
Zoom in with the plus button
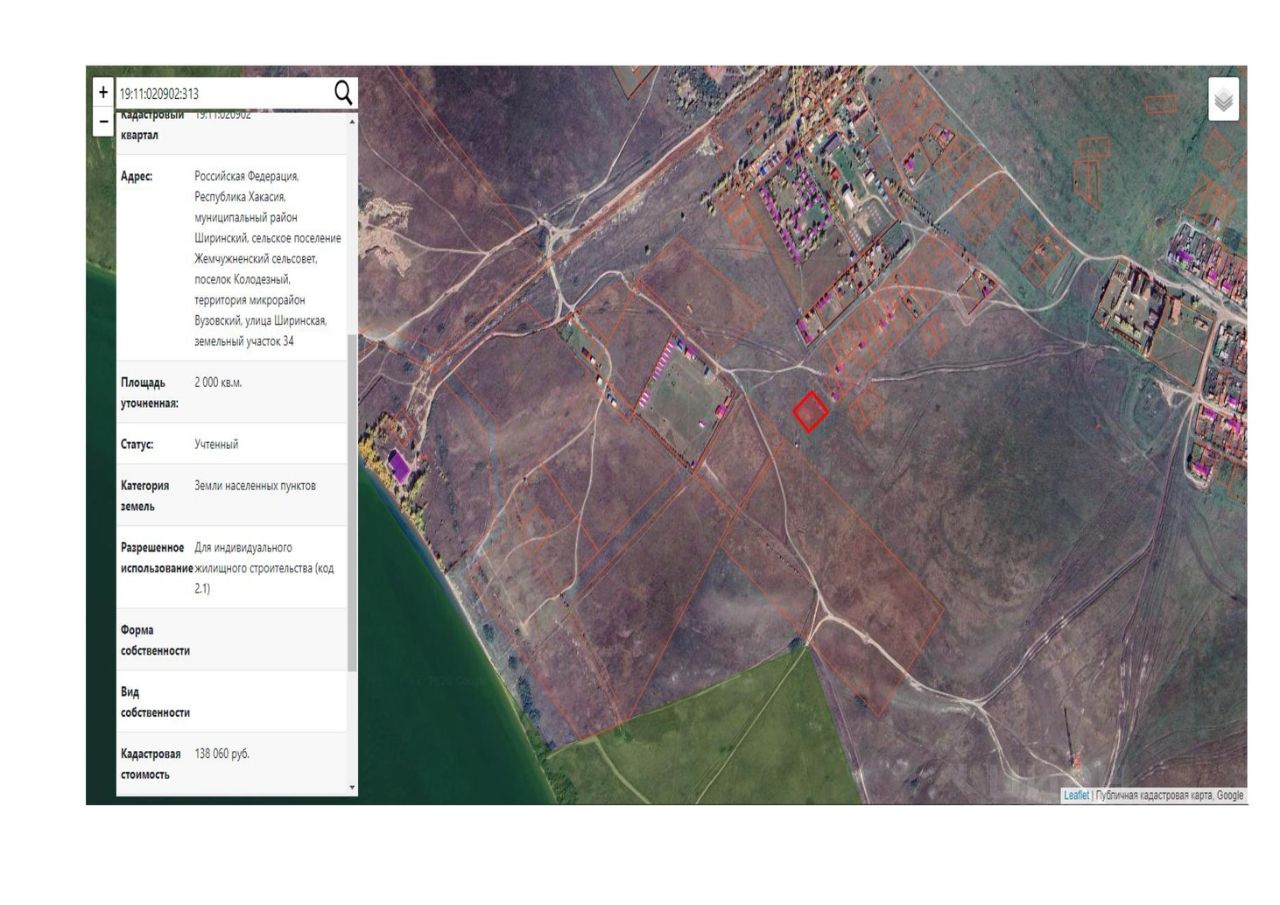tap(102, 92)
